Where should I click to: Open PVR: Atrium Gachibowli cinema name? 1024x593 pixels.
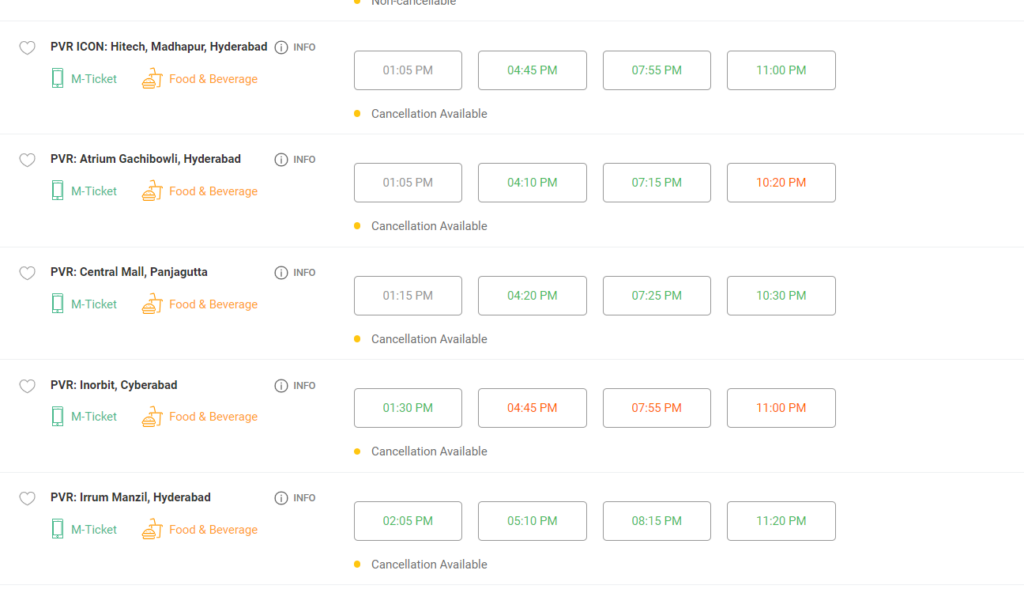click(x=145, y=159)
